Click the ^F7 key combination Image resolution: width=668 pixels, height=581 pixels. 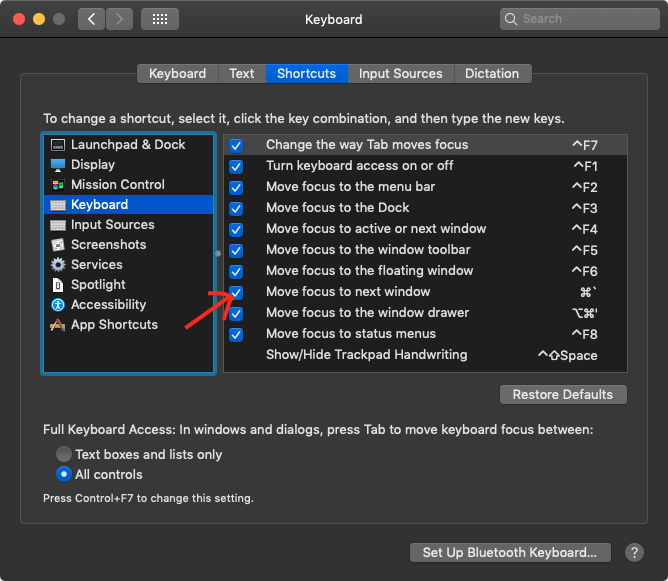click(584, 145)
